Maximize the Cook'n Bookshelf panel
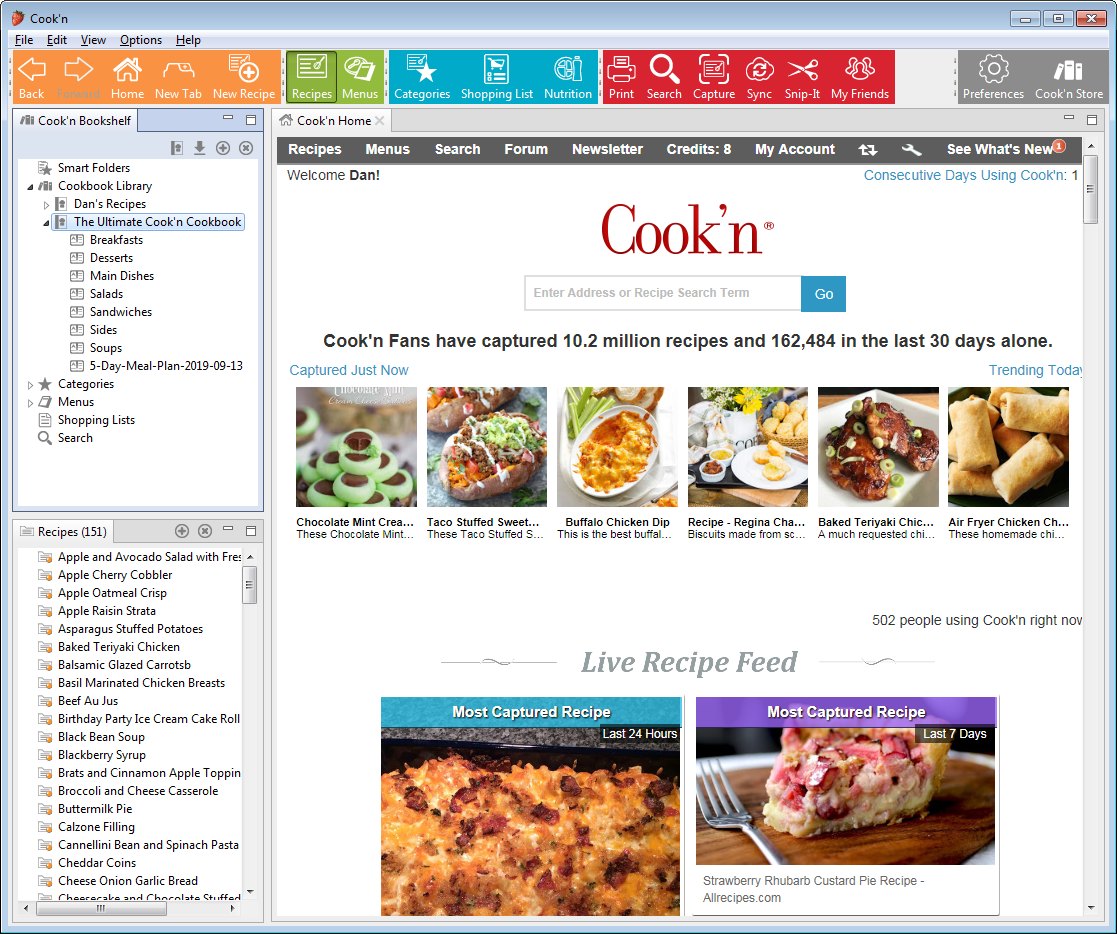 tap(251, 120)
